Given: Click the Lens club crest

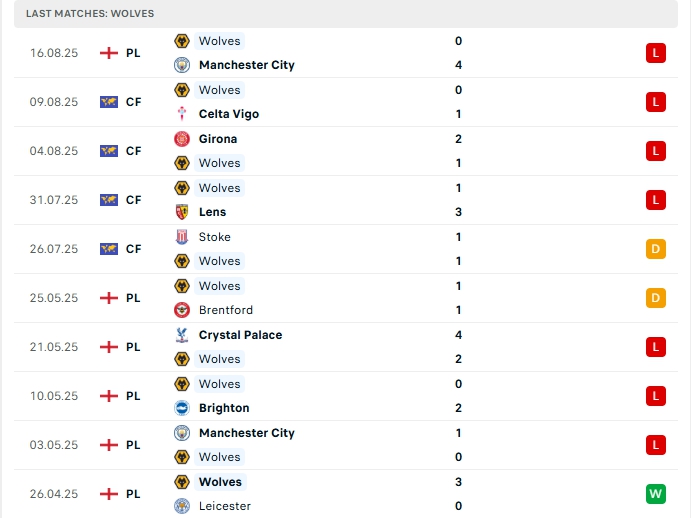Looking at the screenshot, I should (x=182, y=212).
